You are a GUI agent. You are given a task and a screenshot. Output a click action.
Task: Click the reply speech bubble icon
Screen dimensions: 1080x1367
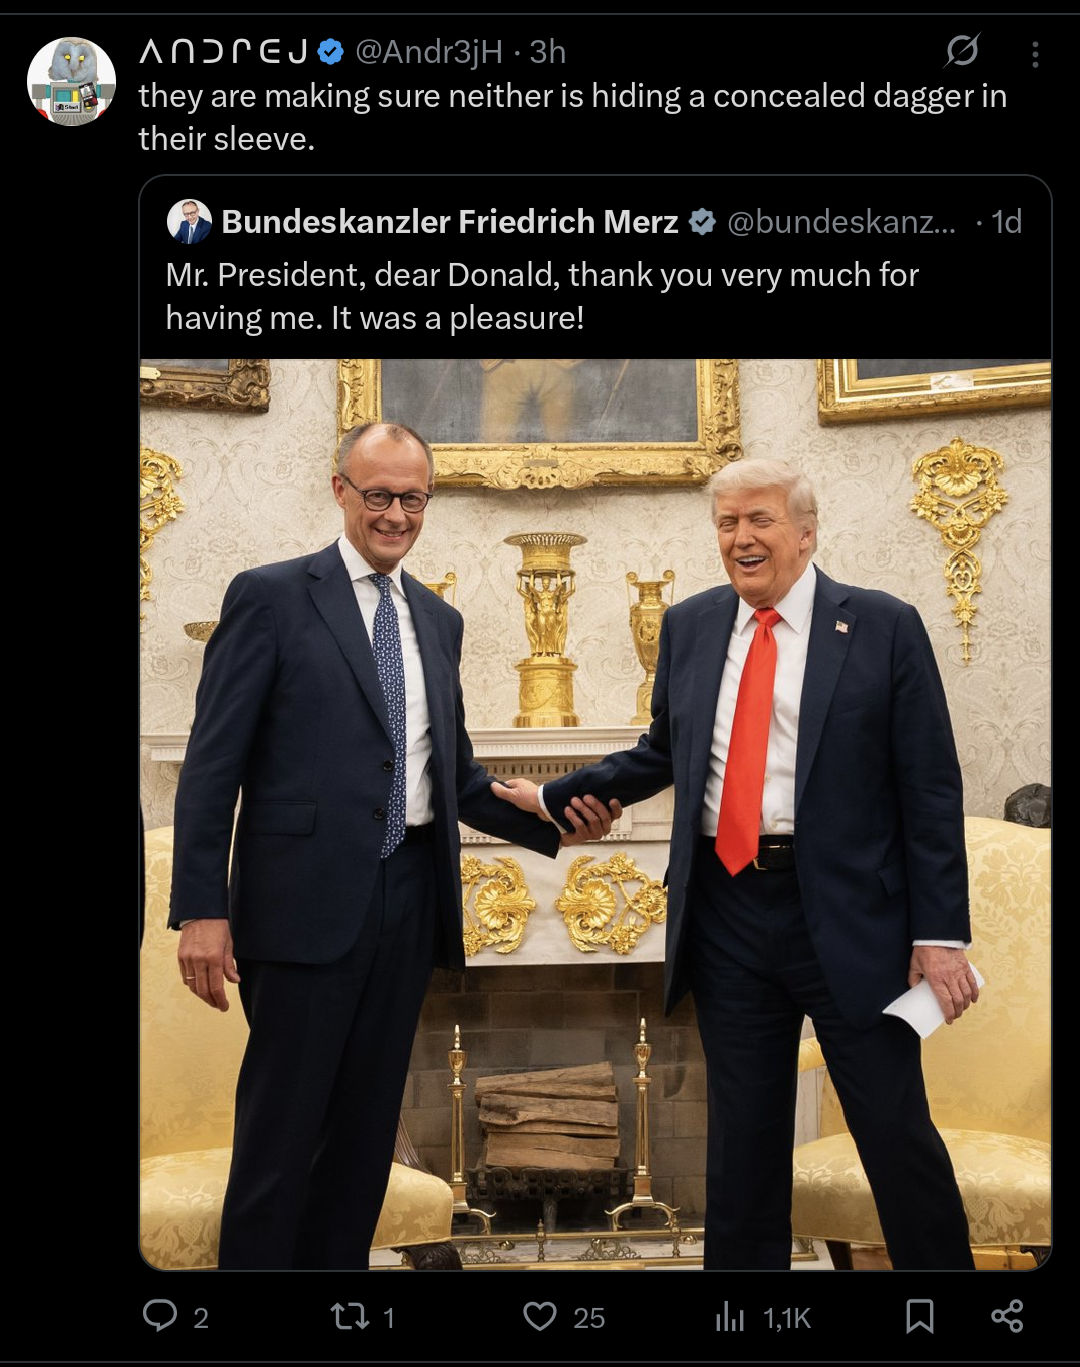[x=160, y=1315]
